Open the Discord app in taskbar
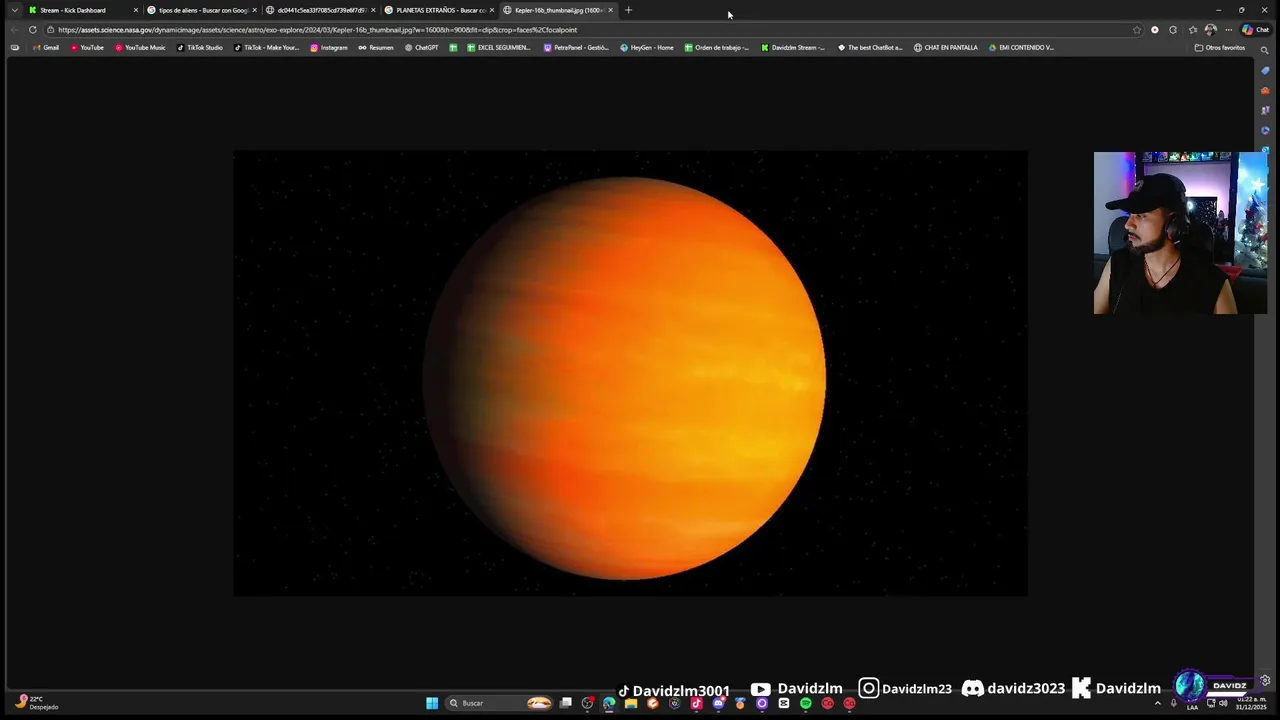 coord(718,703)
